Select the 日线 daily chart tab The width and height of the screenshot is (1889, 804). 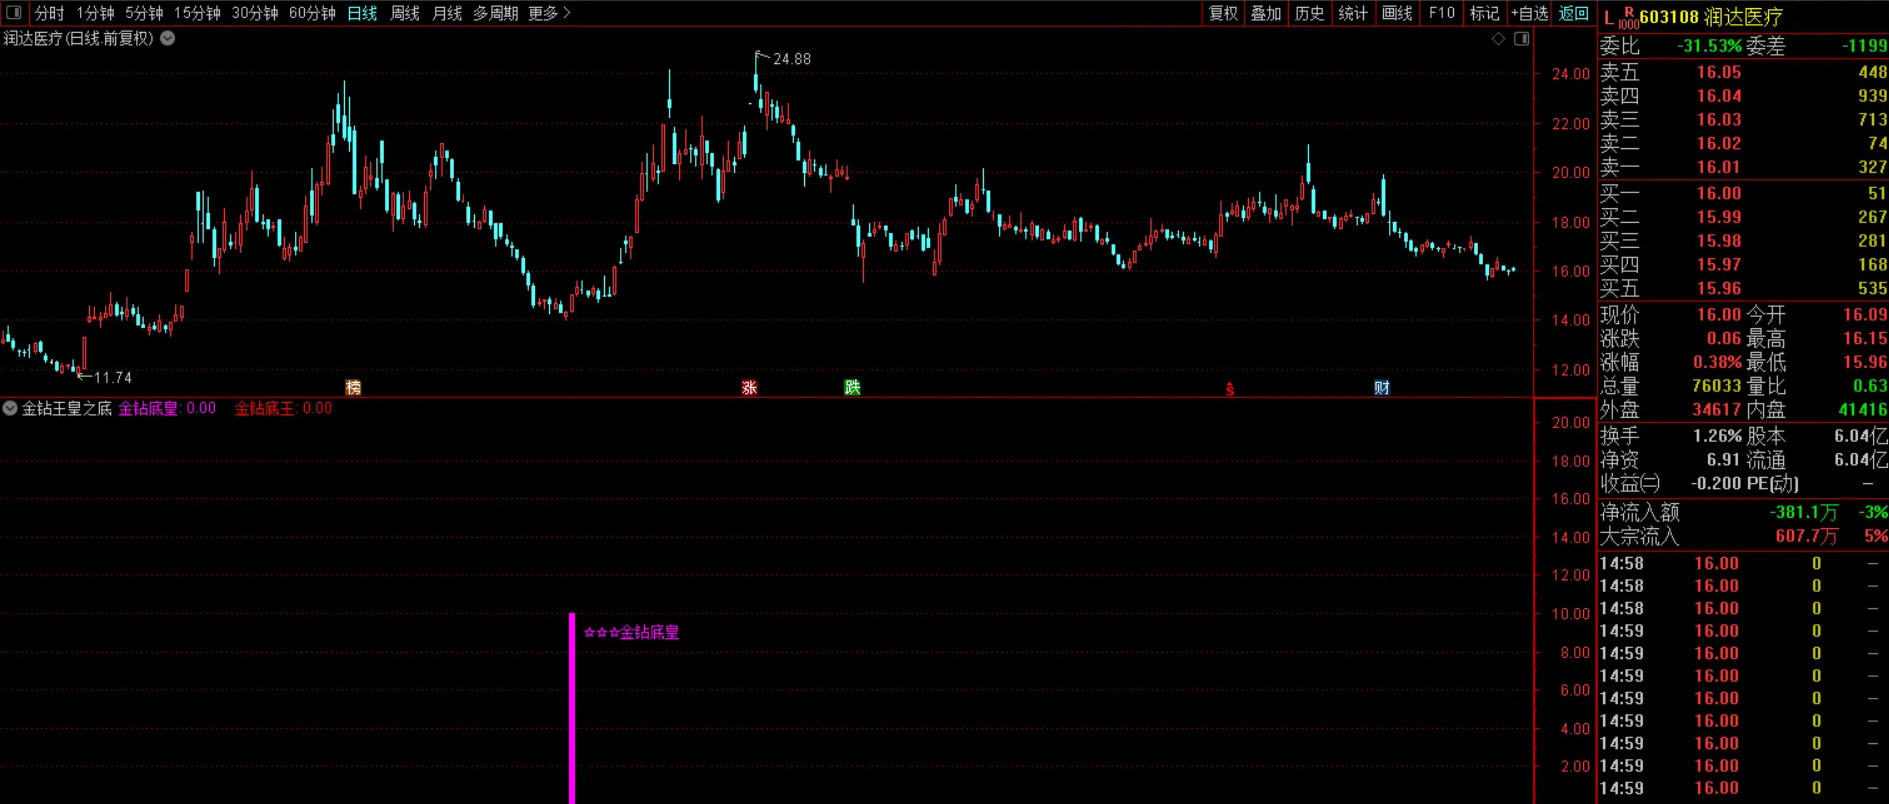[x=362, y=13]
